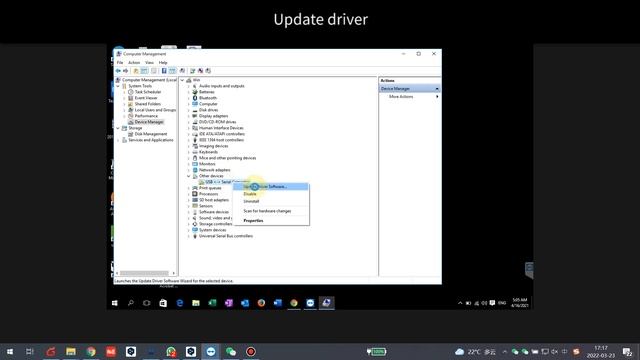Click horizontal scrollbar of the console tree pane
The height and width of the screenshot is (360, 640).
(144, 273)
